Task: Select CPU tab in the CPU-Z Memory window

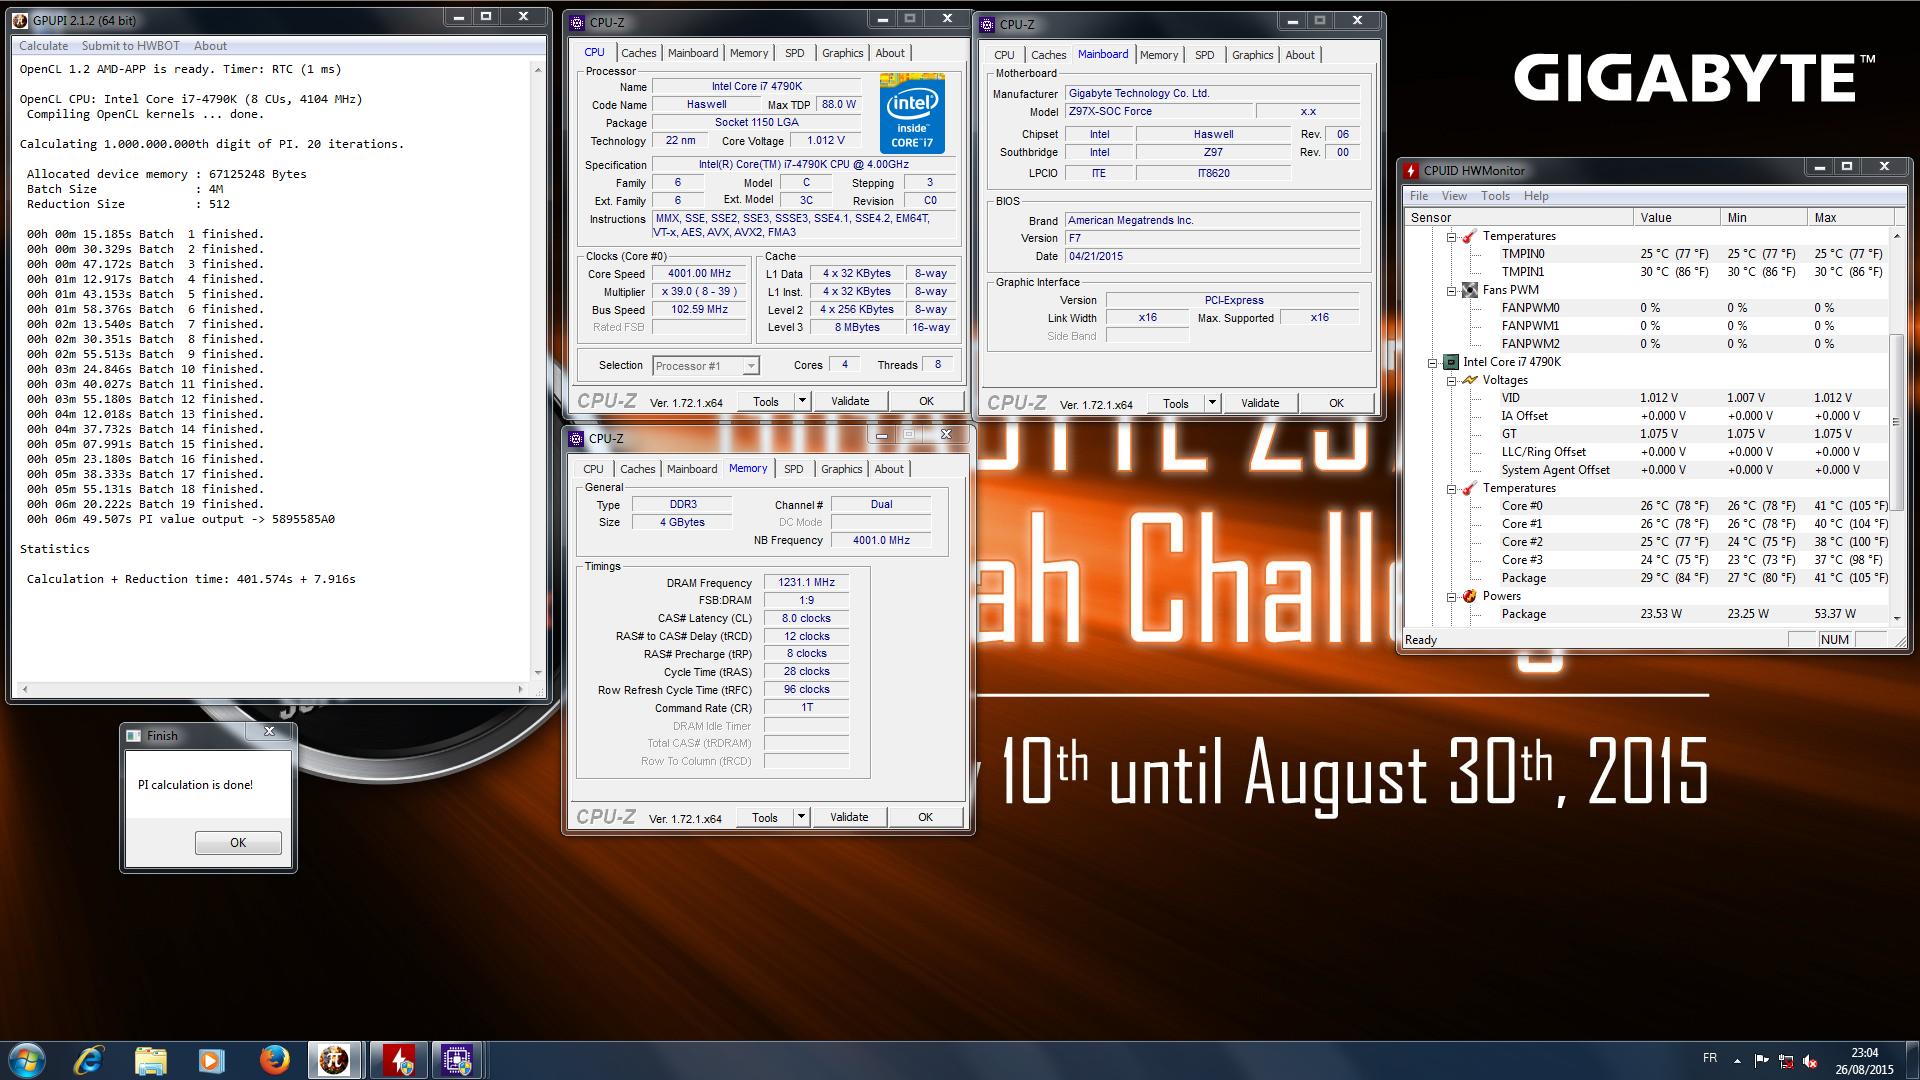Action: click(593, 469)
